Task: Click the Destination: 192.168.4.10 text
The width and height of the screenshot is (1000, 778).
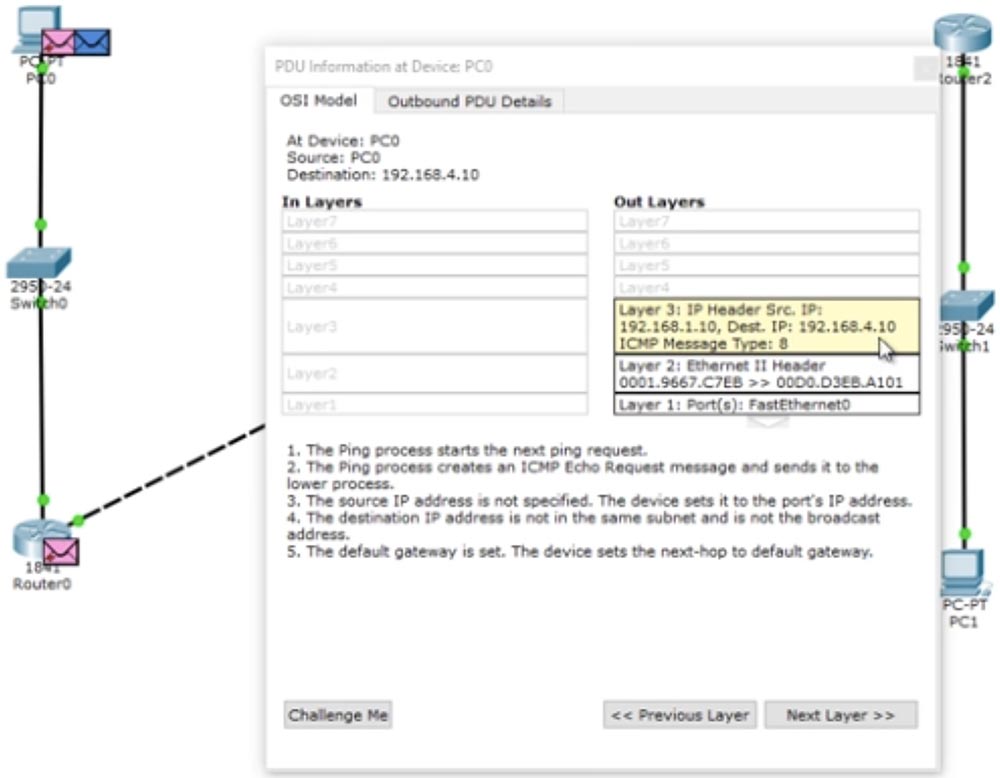Action: 383,175
